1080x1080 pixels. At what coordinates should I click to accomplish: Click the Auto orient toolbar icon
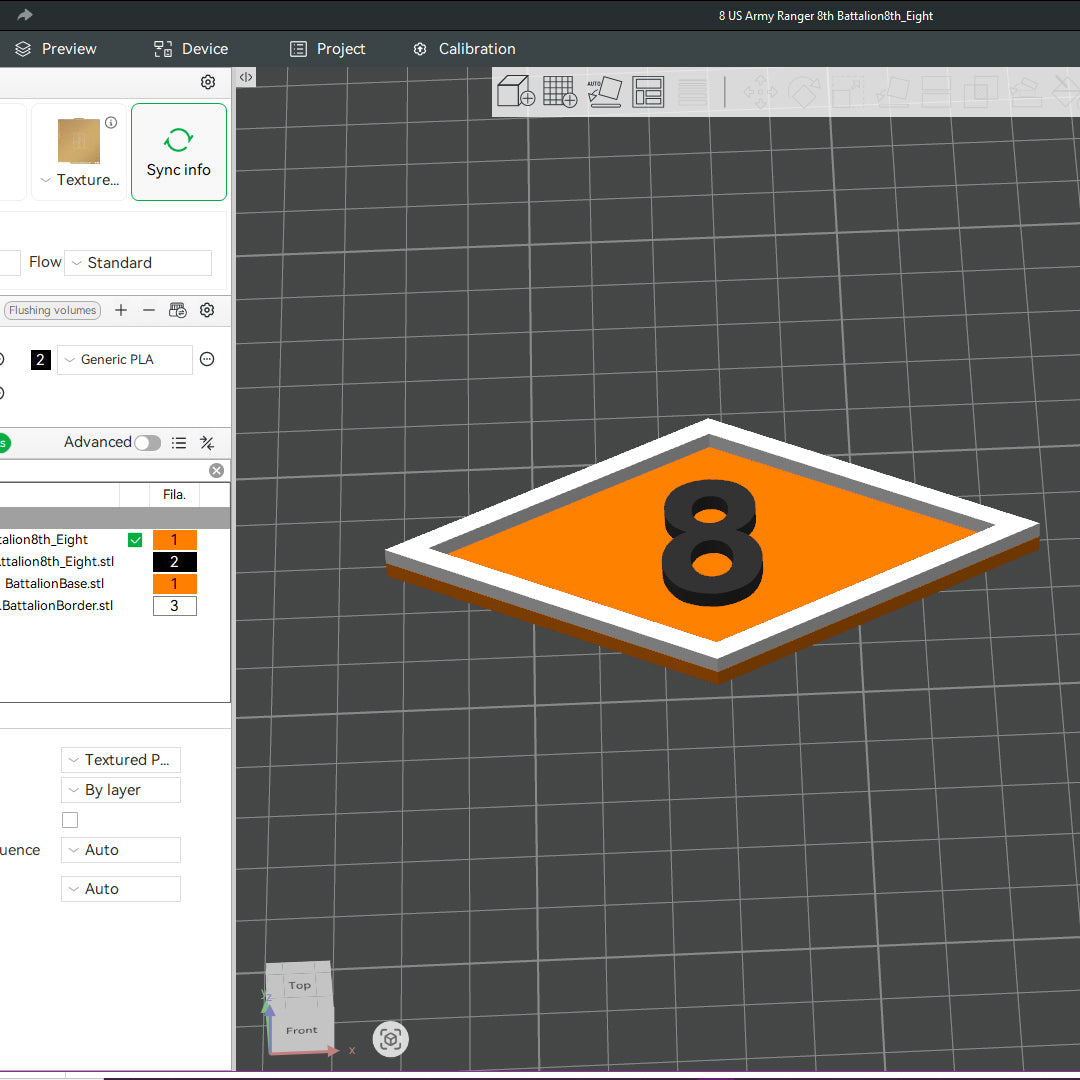(604, 92)
